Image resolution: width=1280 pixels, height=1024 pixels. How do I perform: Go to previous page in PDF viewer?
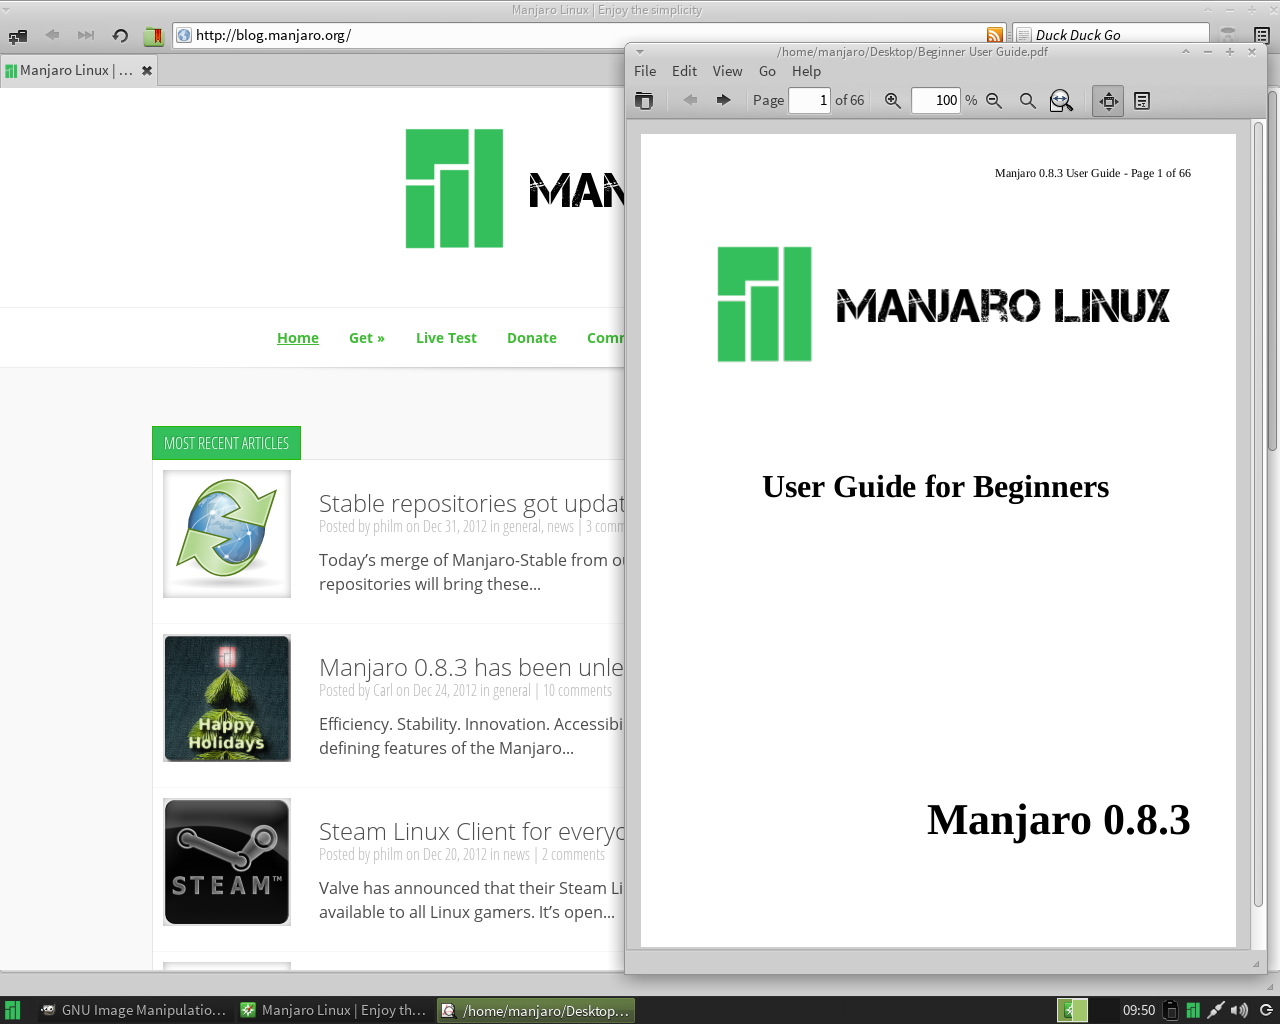(690, 100)
